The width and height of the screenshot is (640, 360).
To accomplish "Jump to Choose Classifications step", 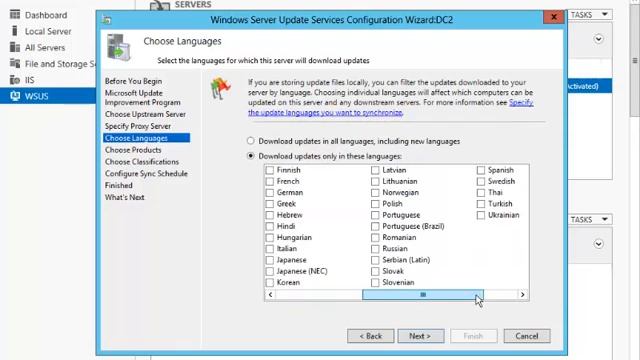I will coord(142,162).
